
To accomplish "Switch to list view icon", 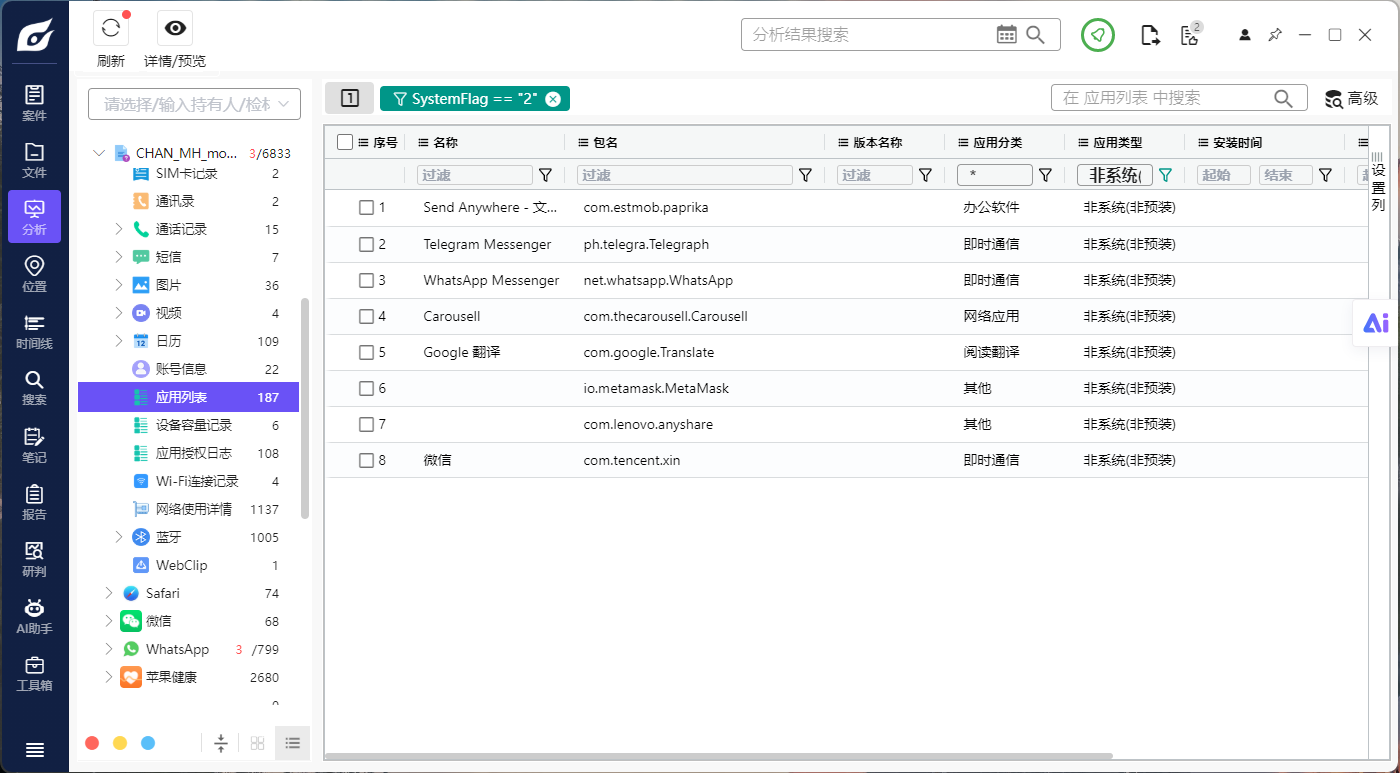I will [293, 743].
